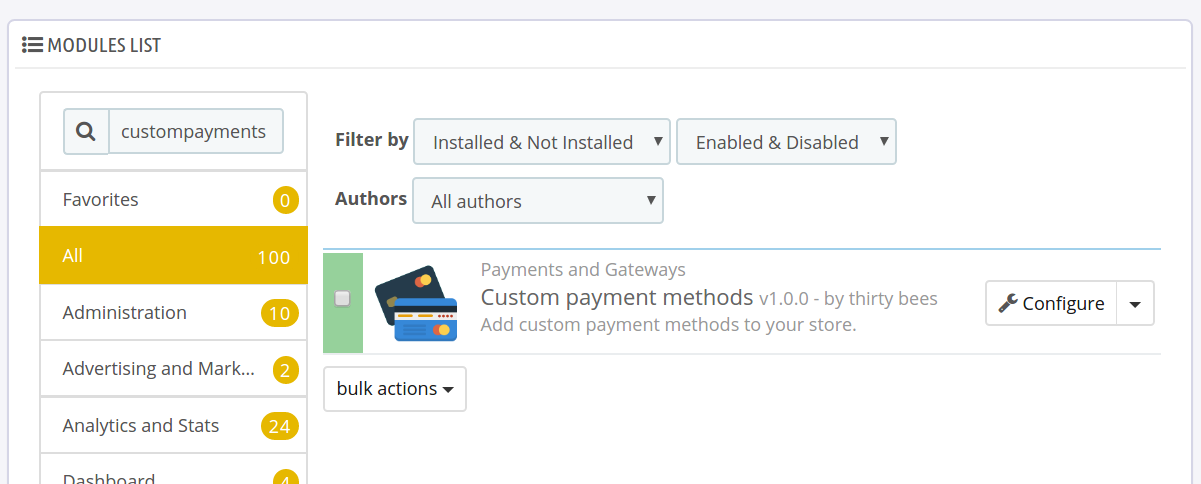The image size is (1201, 484).
Task: Click the Analytics and Stats badge 24
Action: tap(279, 427)
